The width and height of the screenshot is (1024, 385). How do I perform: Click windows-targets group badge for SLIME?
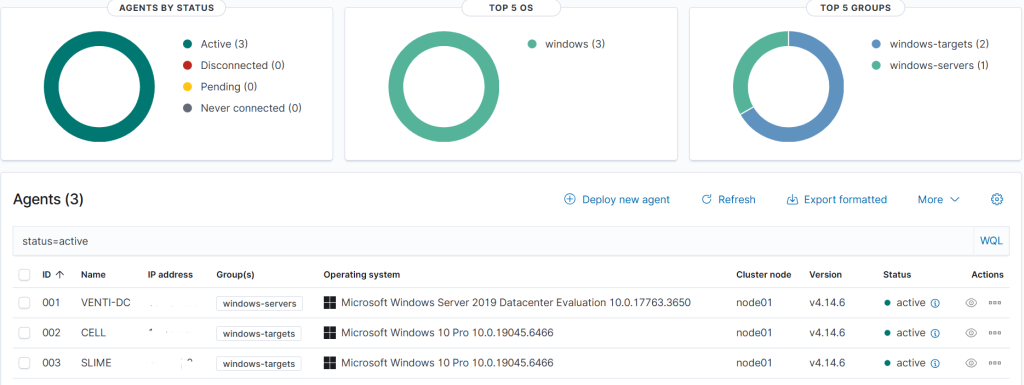[x=259, y=363]
